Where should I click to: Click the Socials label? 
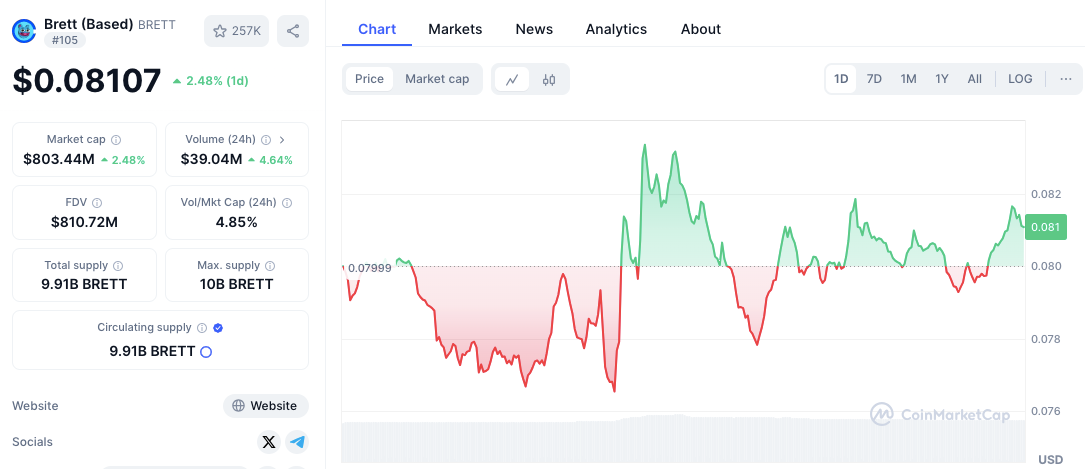coord(33,441)
